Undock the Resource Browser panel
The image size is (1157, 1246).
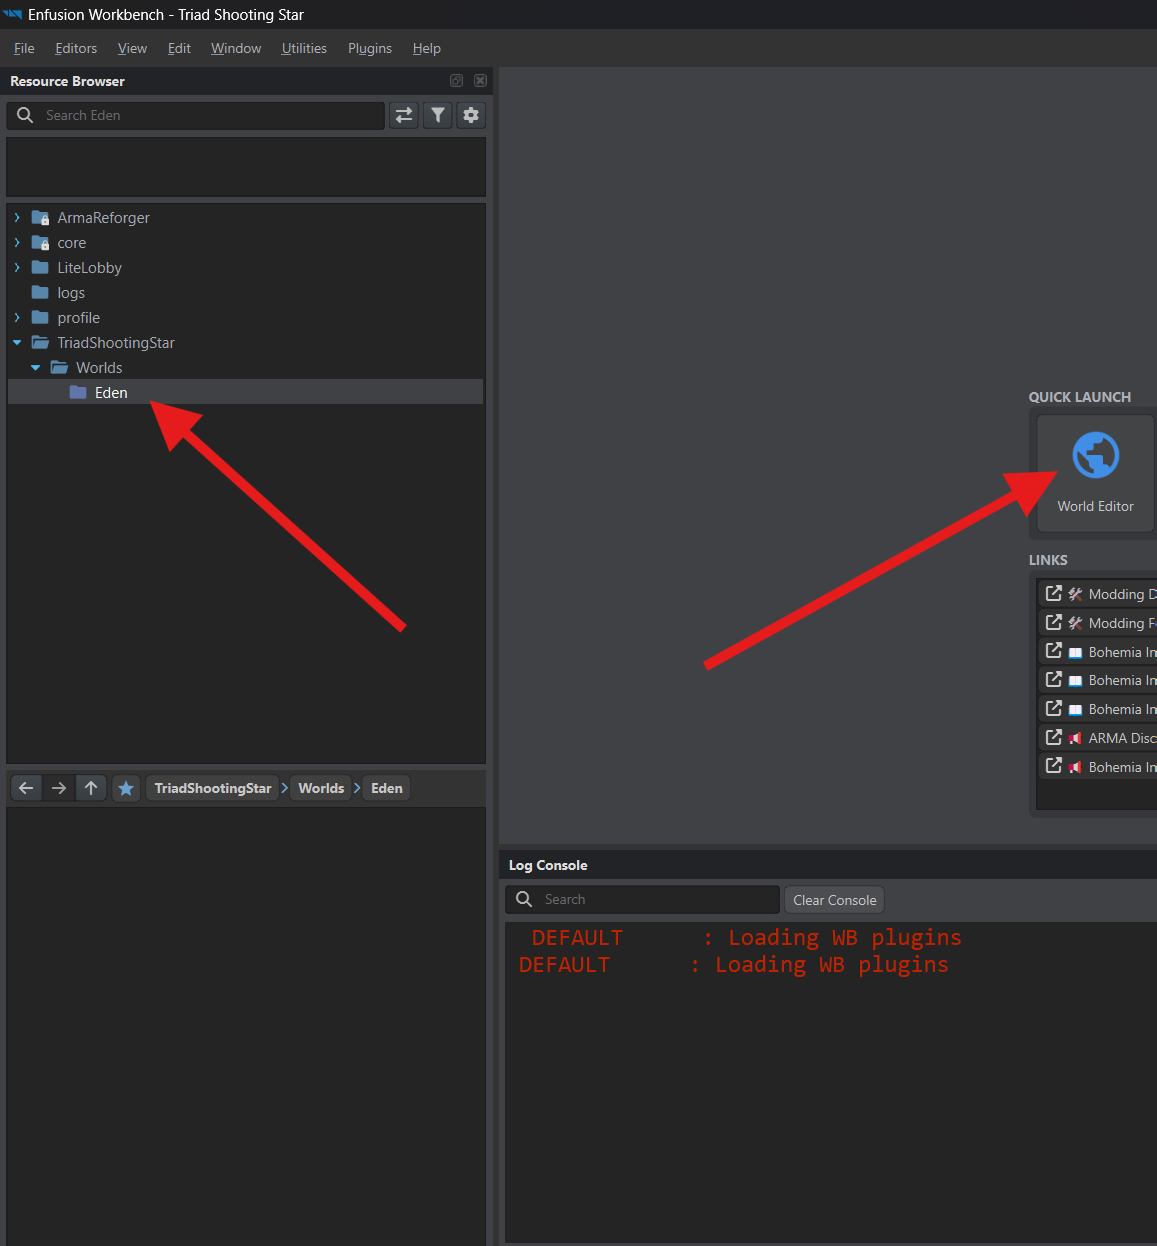click(x=456, y=81)
